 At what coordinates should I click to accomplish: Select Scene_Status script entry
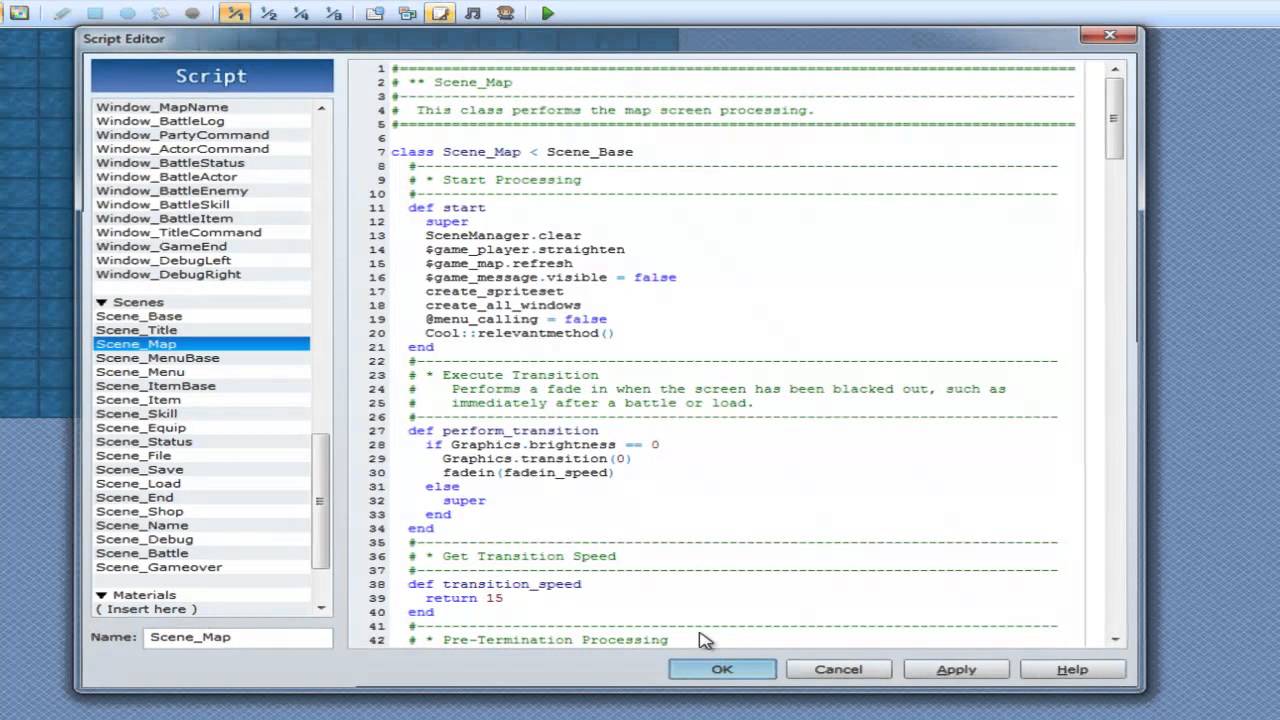pos(202,442)
